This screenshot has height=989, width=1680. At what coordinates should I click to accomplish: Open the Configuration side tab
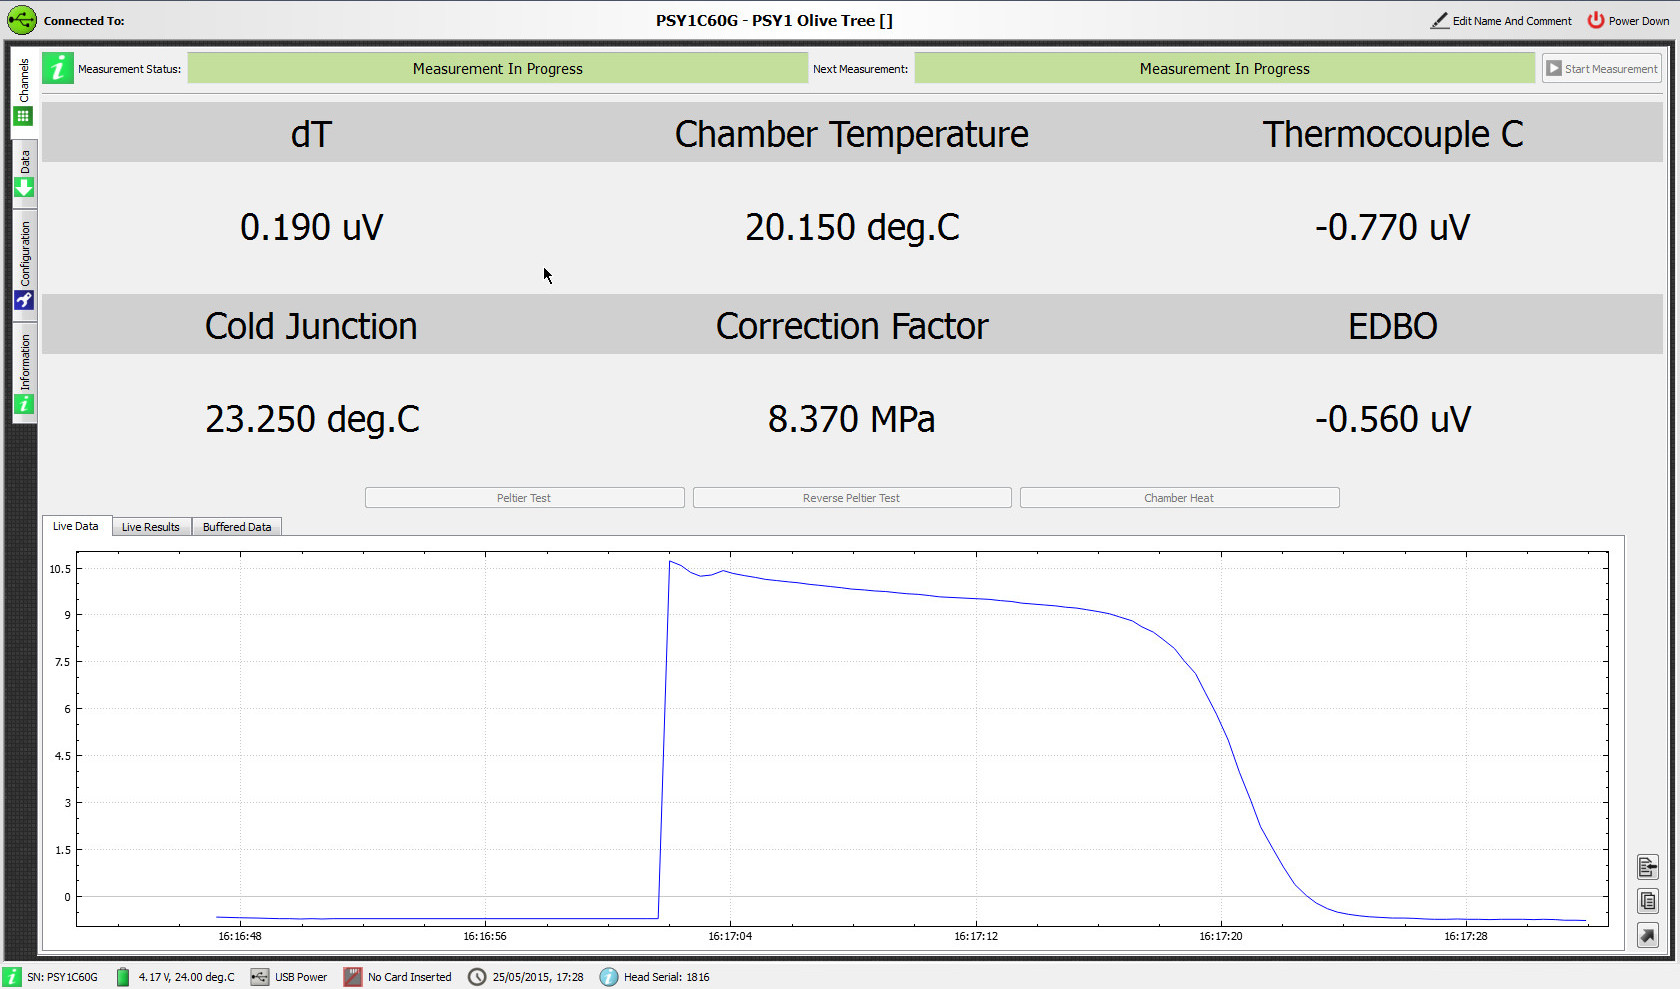coord(24,266)
